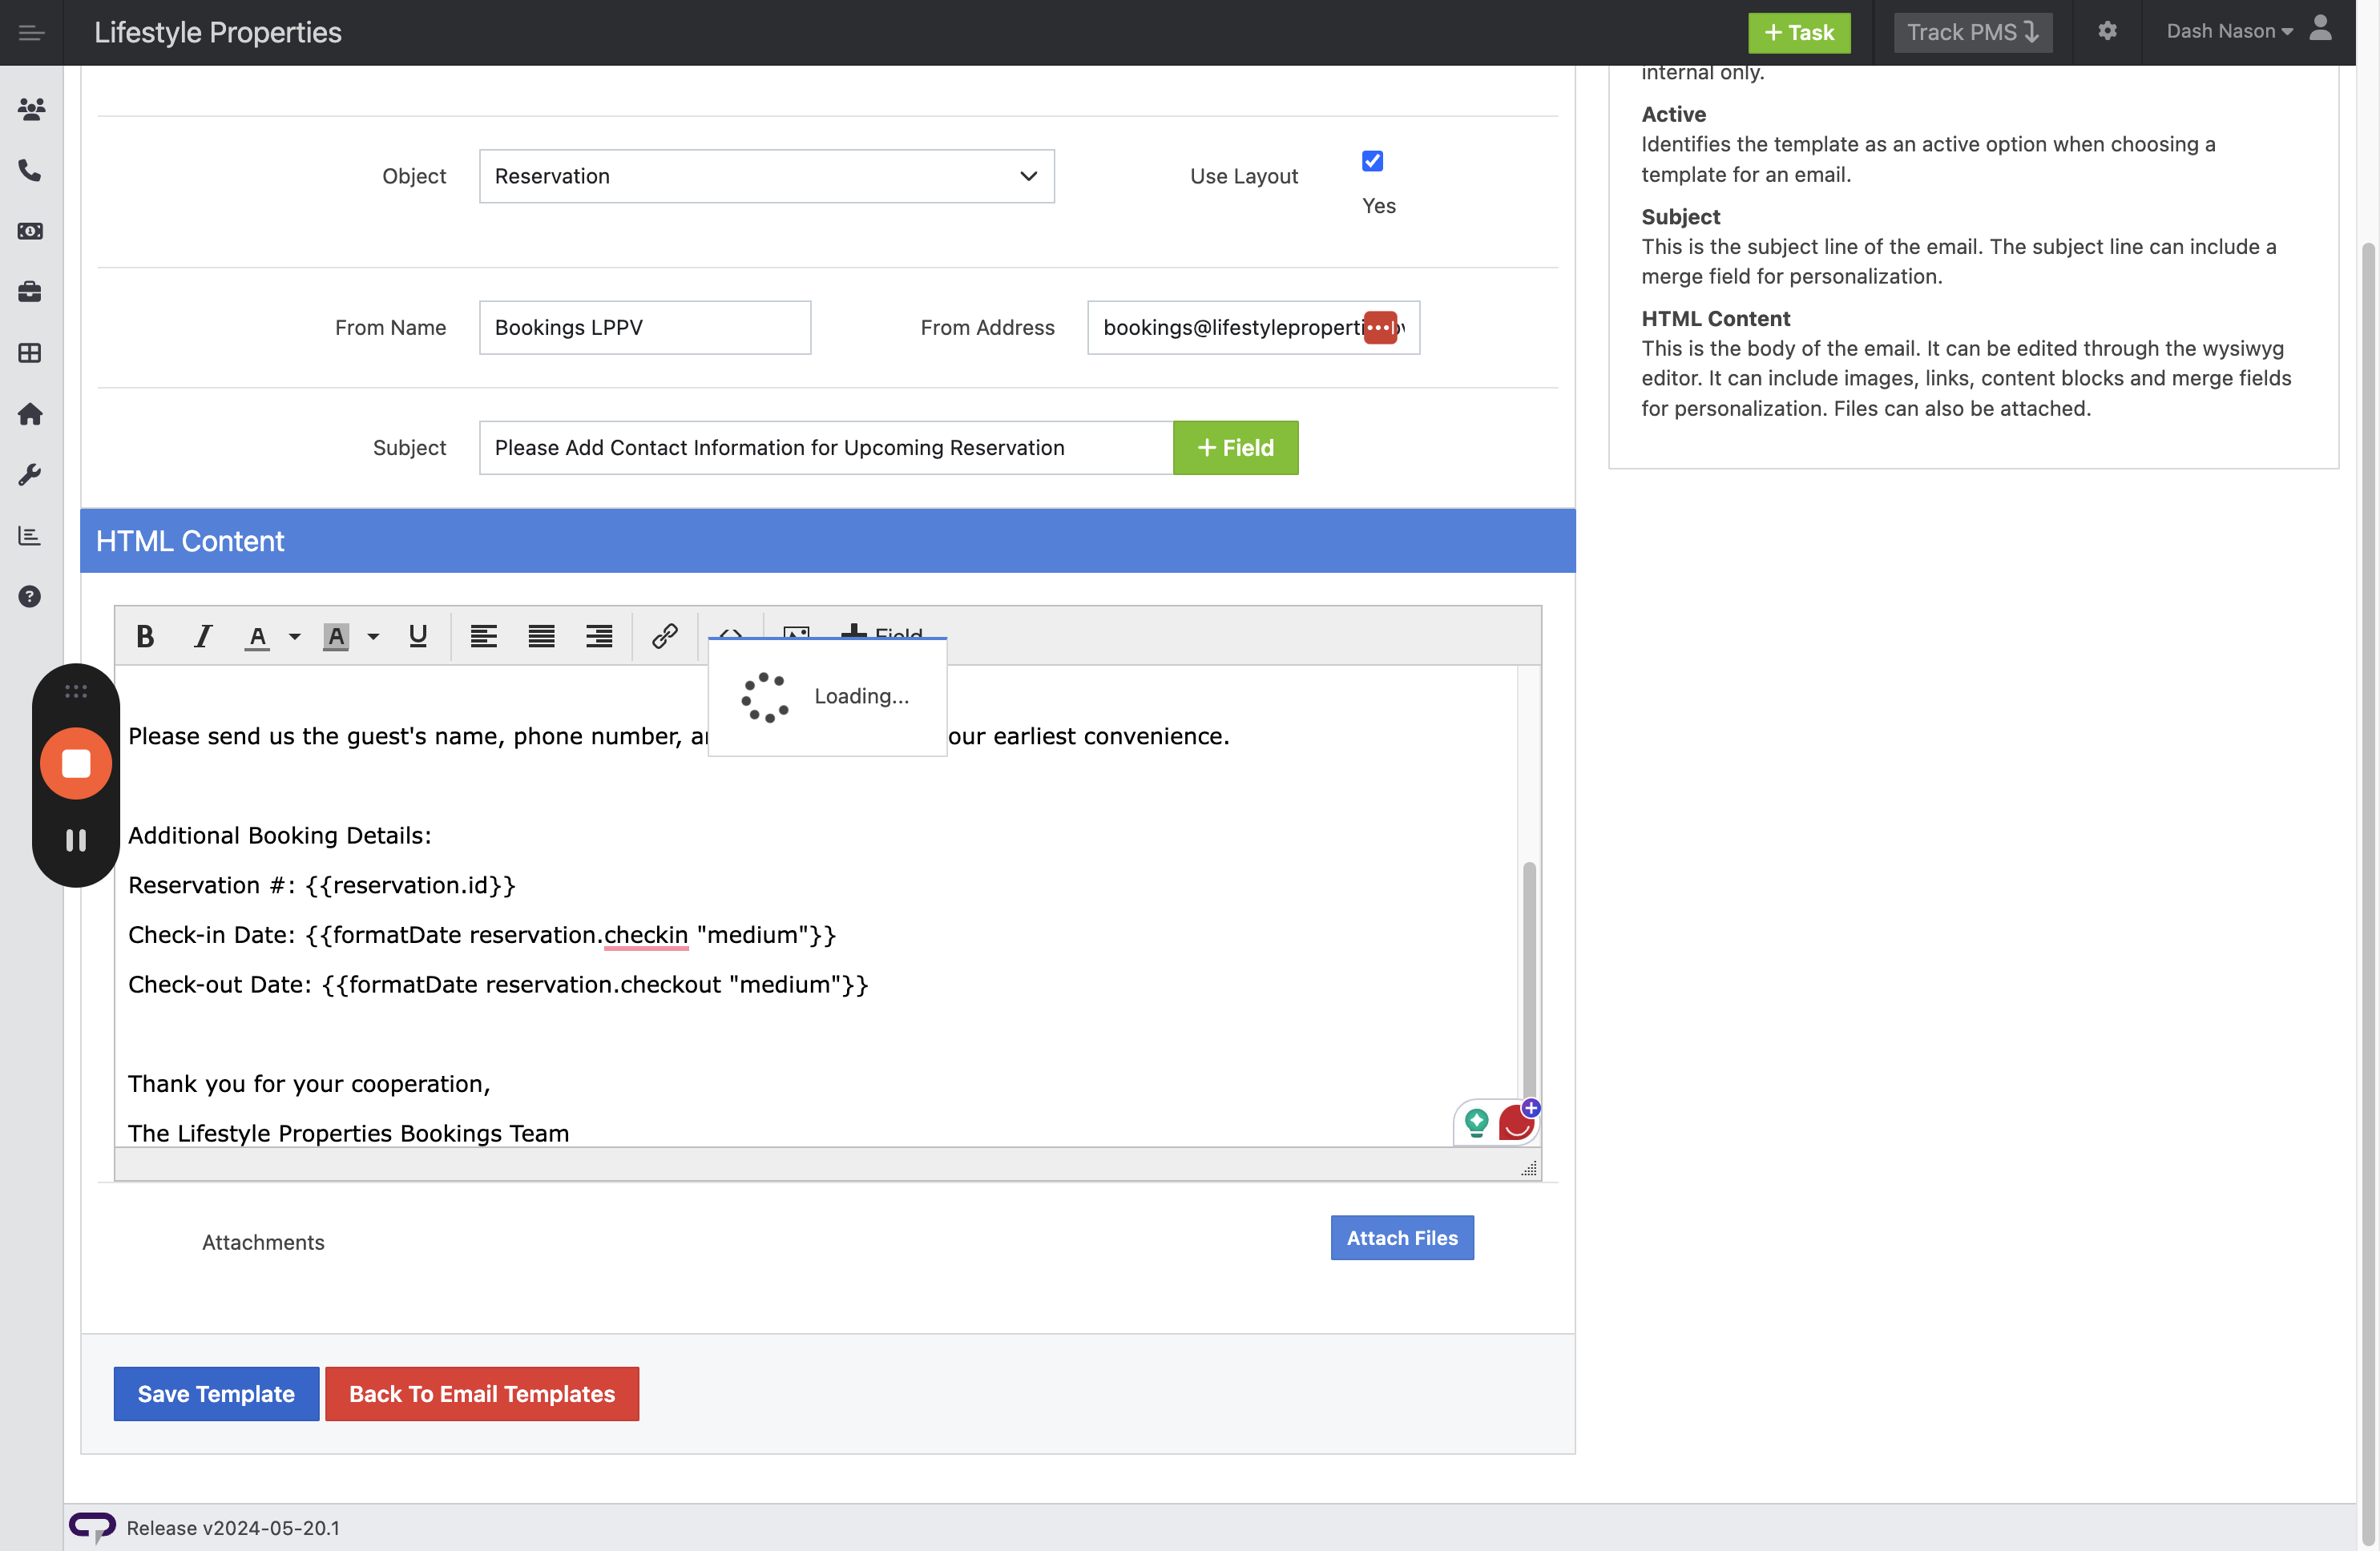2380x1551 pixels.
Task: Pause the screen recording
Action: point(76,840)
